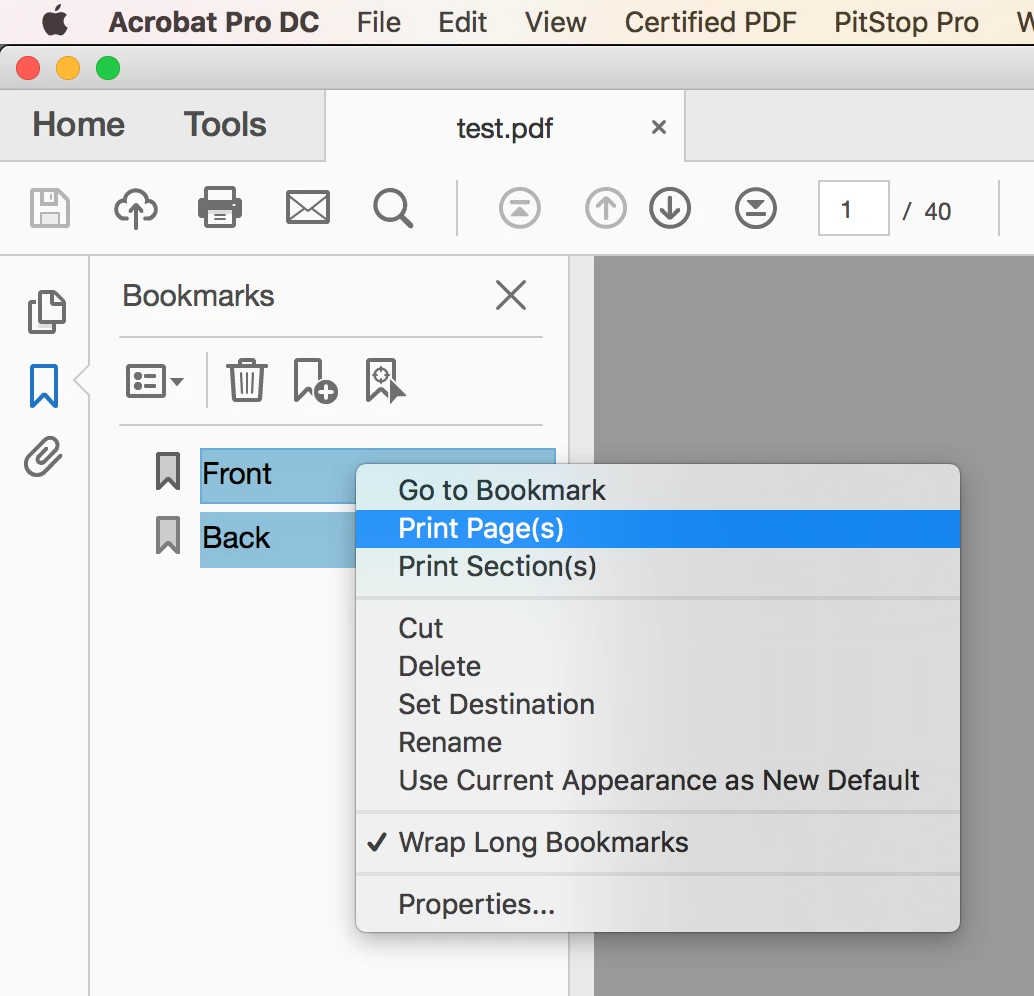Close the Bookmarks panel
The image size is (1034, 996).
511,295
